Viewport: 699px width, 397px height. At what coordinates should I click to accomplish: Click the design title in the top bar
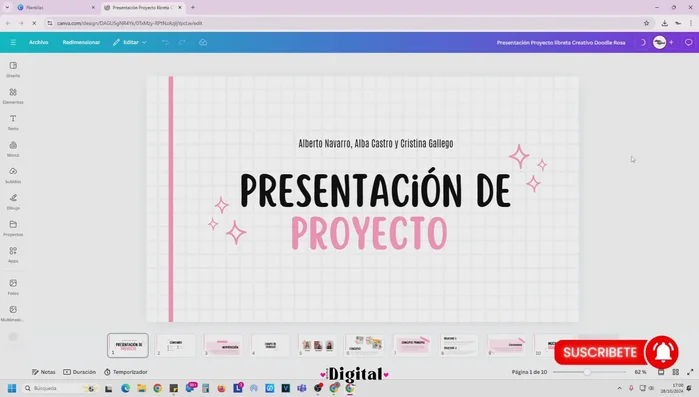[x=561, y=43]
